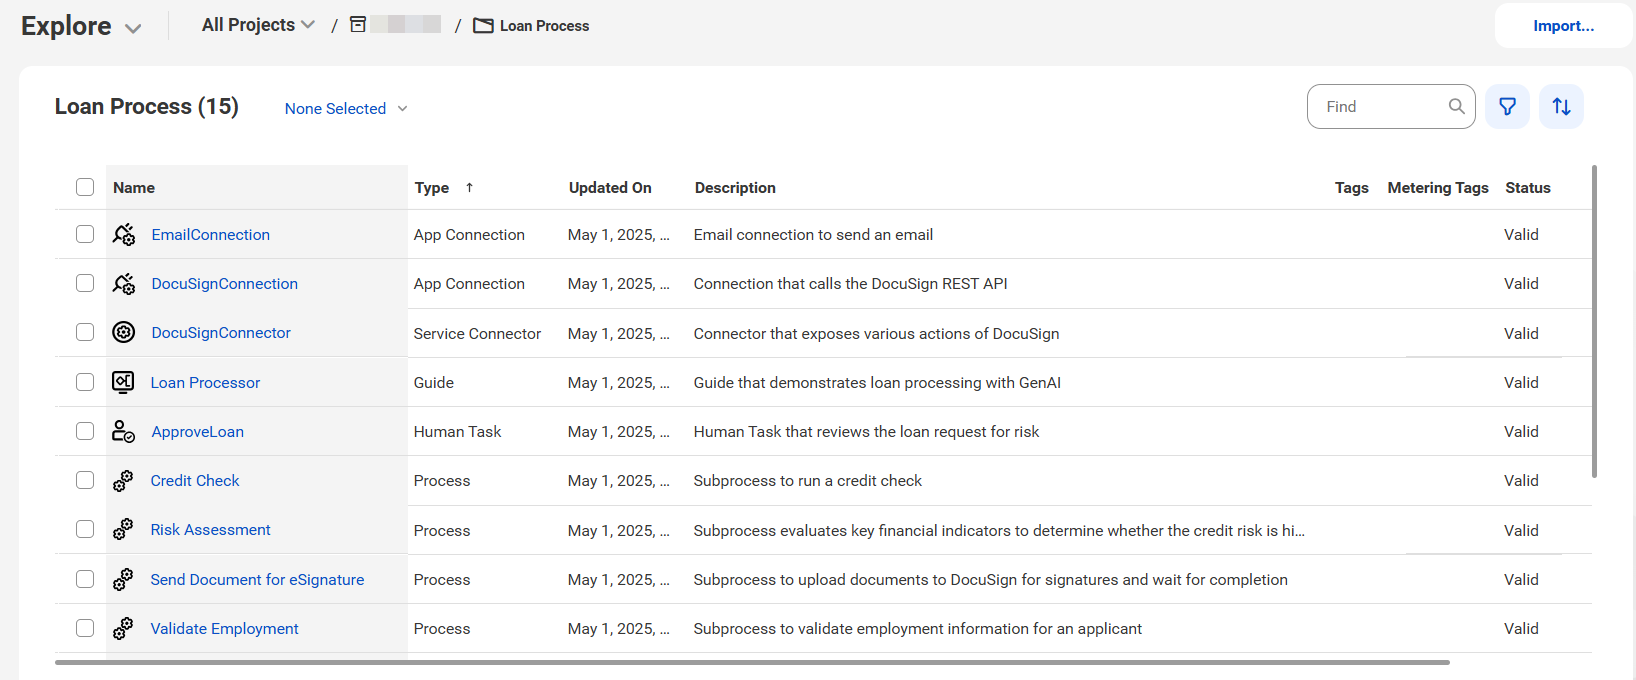Click the Loan Process (15) heading
Viewport: 1636px width, 680px height.
click(x=147, y=106)
